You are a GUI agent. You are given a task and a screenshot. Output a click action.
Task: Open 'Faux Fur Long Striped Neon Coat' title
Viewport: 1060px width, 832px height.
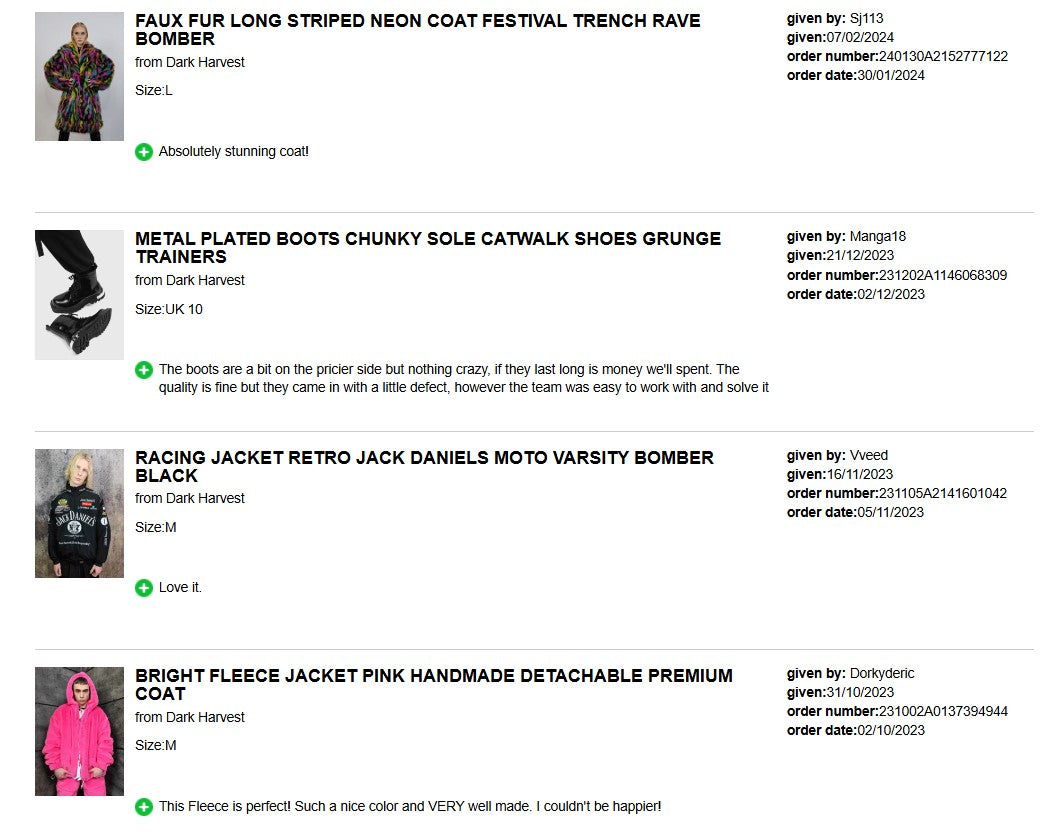click(x=418, y=30)
